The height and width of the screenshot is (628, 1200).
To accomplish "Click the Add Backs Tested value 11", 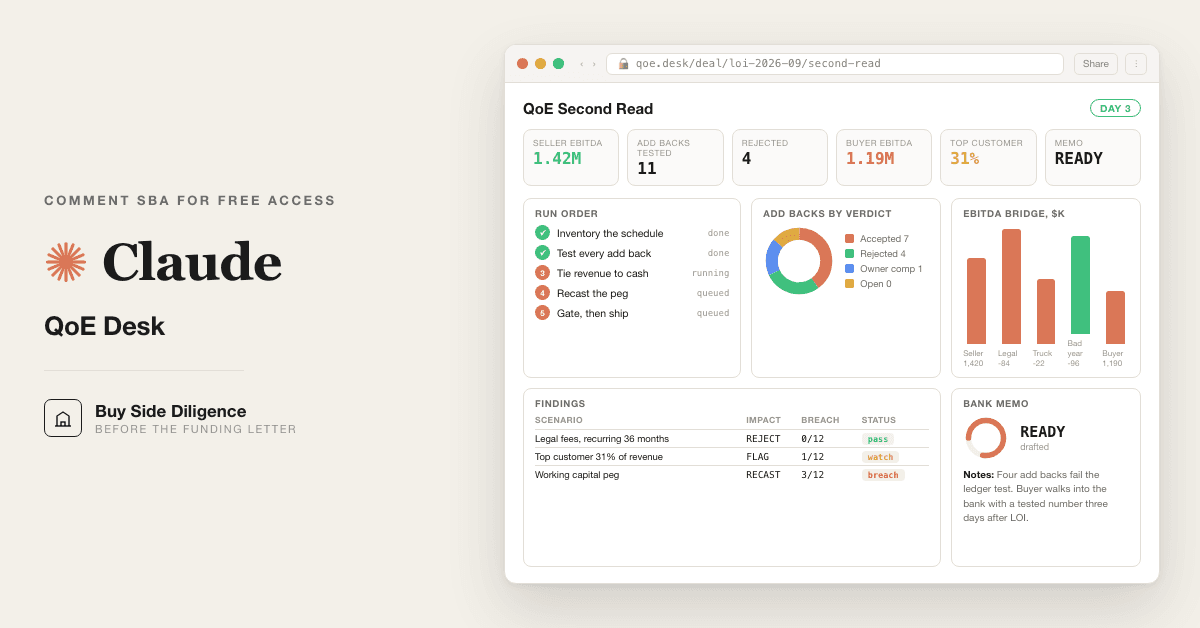I will coord(647,168).
